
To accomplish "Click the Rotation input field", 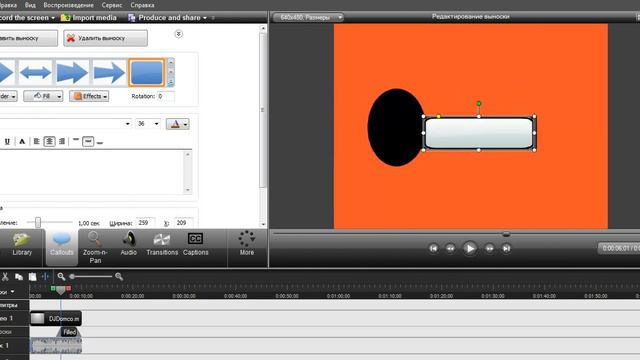I will [x=166, y=96].
